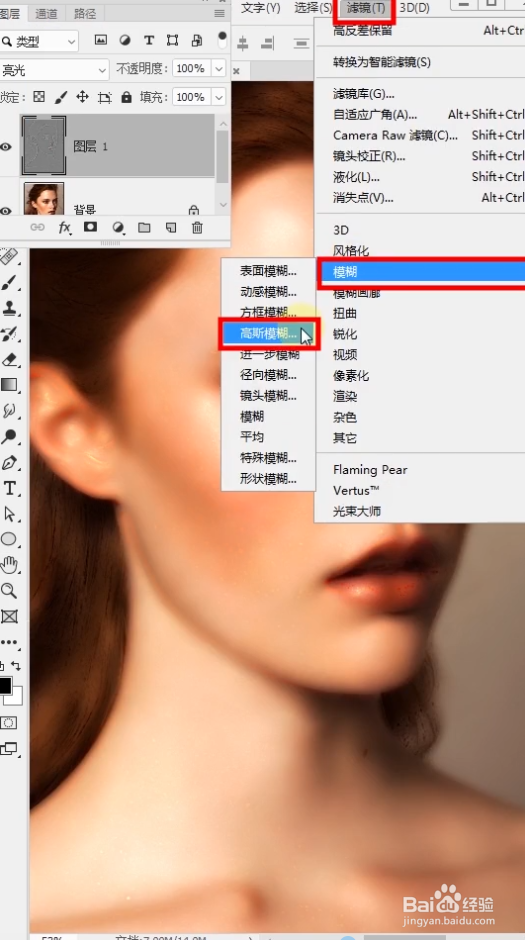Choose 径向模糊 from submenu
Viewport: 525px width, 940px height.
268,375
